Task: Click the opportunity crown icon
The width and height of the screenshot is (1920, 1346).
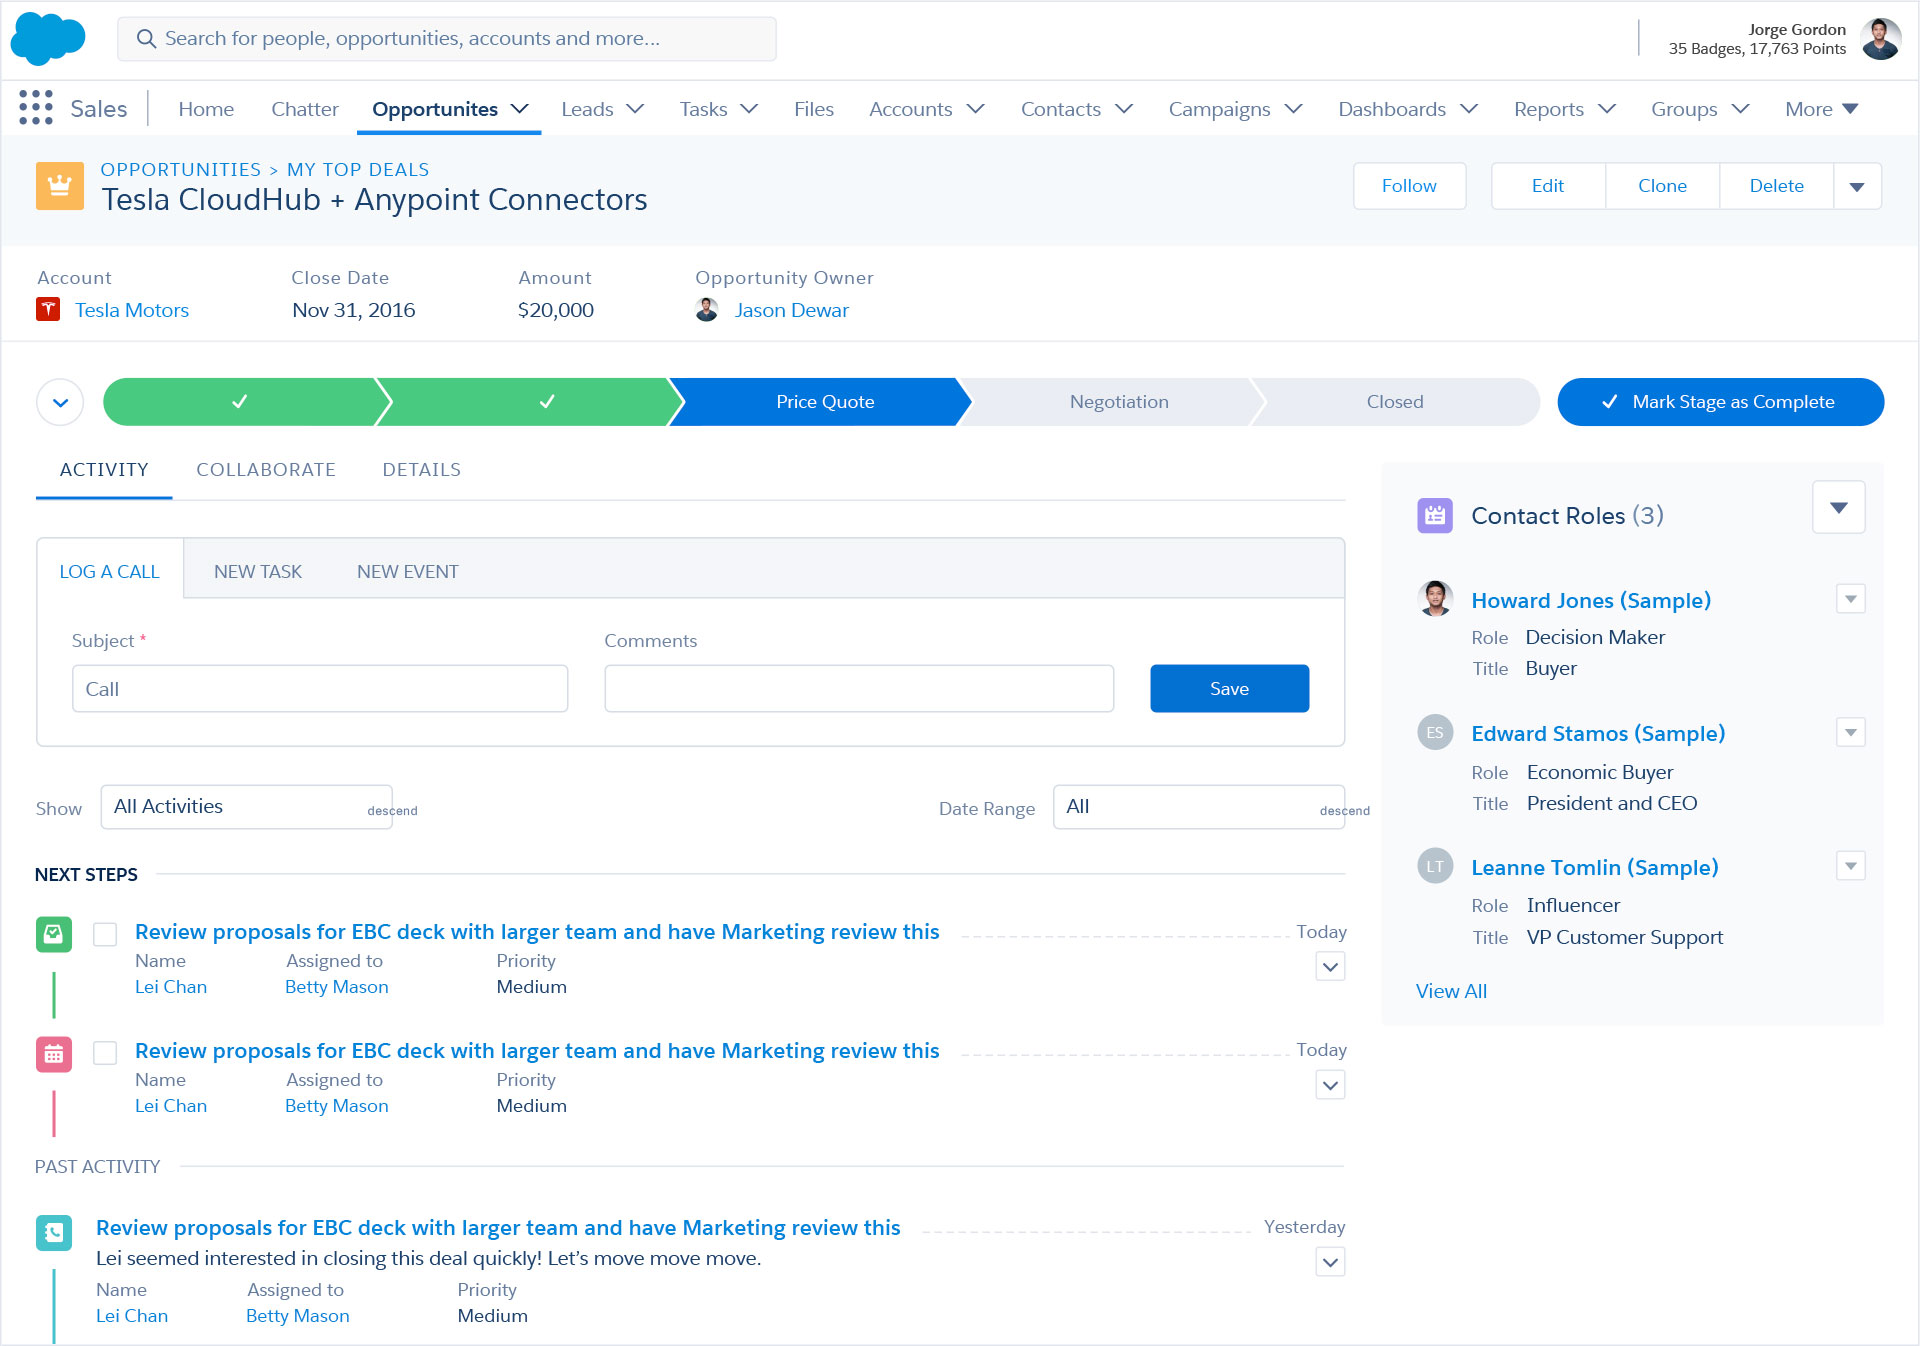Action: [60, 186]
